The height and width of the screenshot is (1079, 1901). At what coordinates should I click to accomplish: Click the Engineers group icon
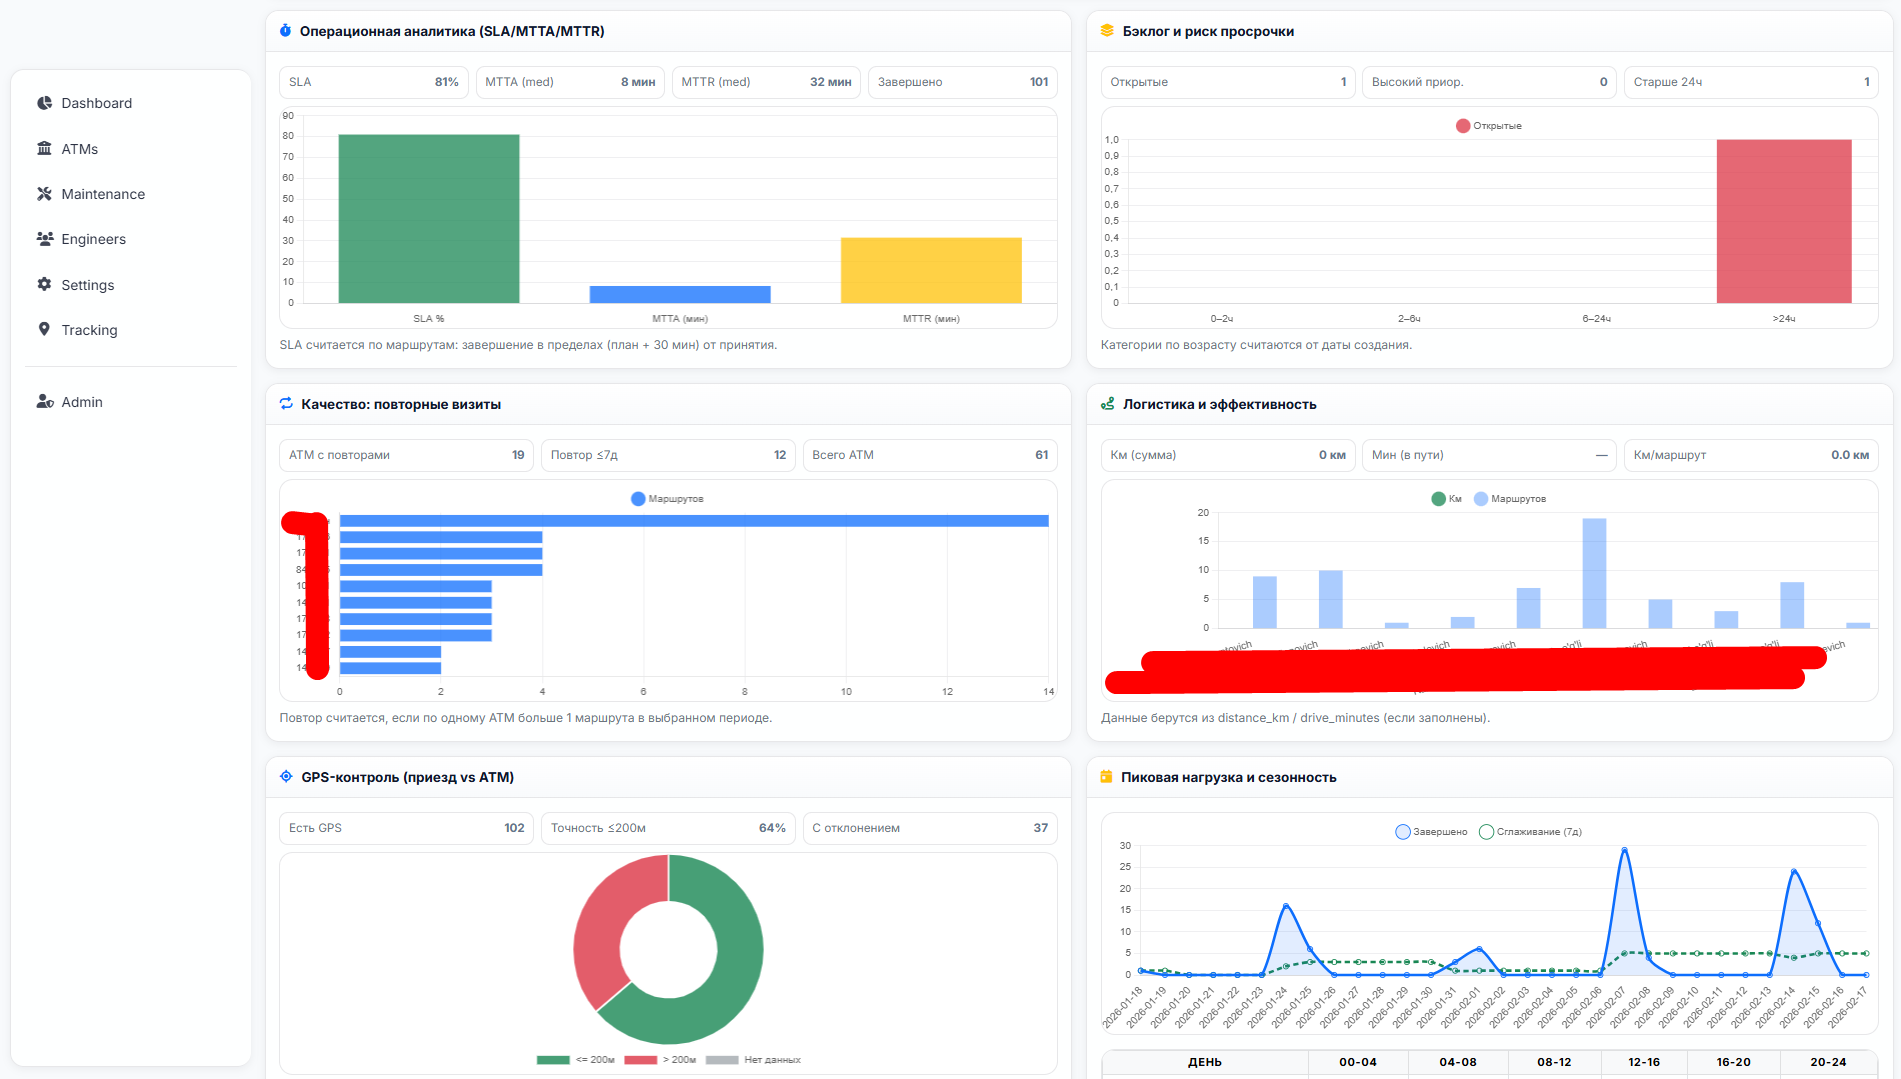coord(44,239)
